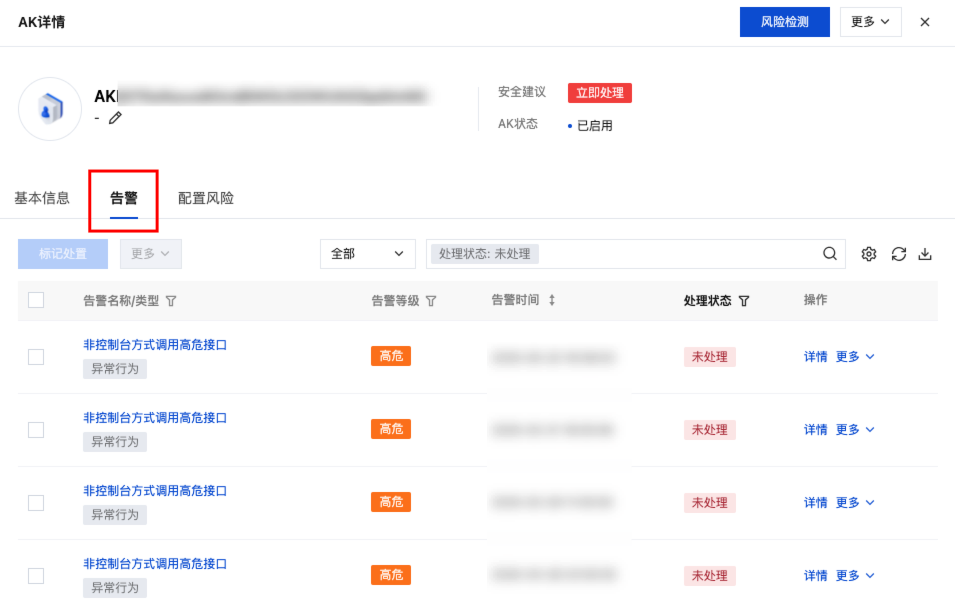
Task: Filter by 告警等级 funnel icon
Action: click(431, 301)
